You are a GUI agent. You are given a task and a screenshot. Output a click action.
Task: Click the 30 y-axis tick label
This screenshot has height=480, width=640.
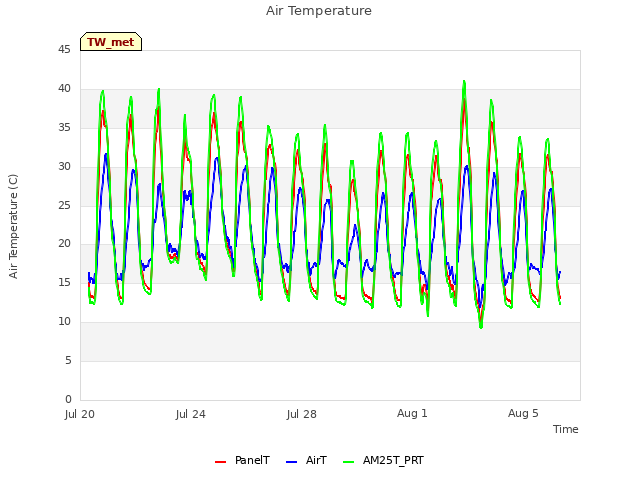[x=64, y=166]
